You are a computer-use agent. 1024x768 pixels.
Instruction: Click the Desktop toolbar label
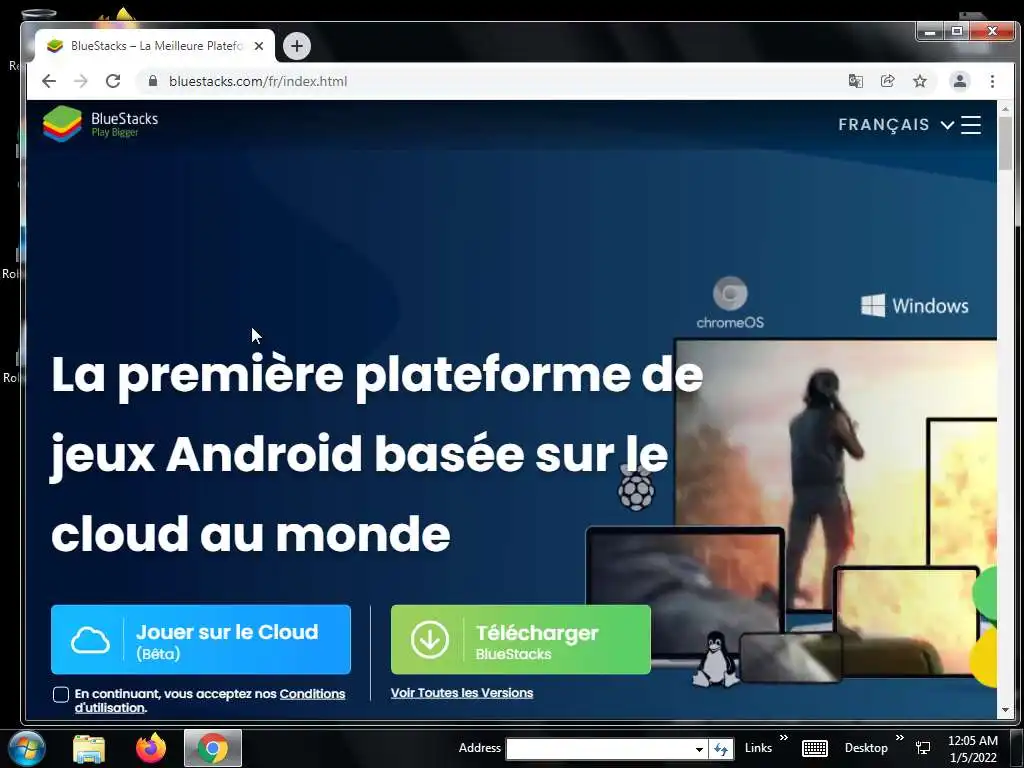866,748
